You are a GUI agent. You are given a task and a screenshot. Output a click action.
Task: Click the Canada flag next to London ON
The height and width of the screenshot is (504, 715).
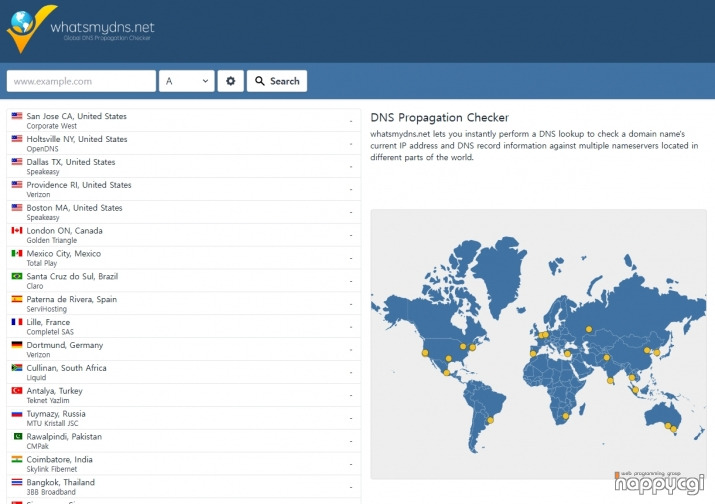coord(17,230)
